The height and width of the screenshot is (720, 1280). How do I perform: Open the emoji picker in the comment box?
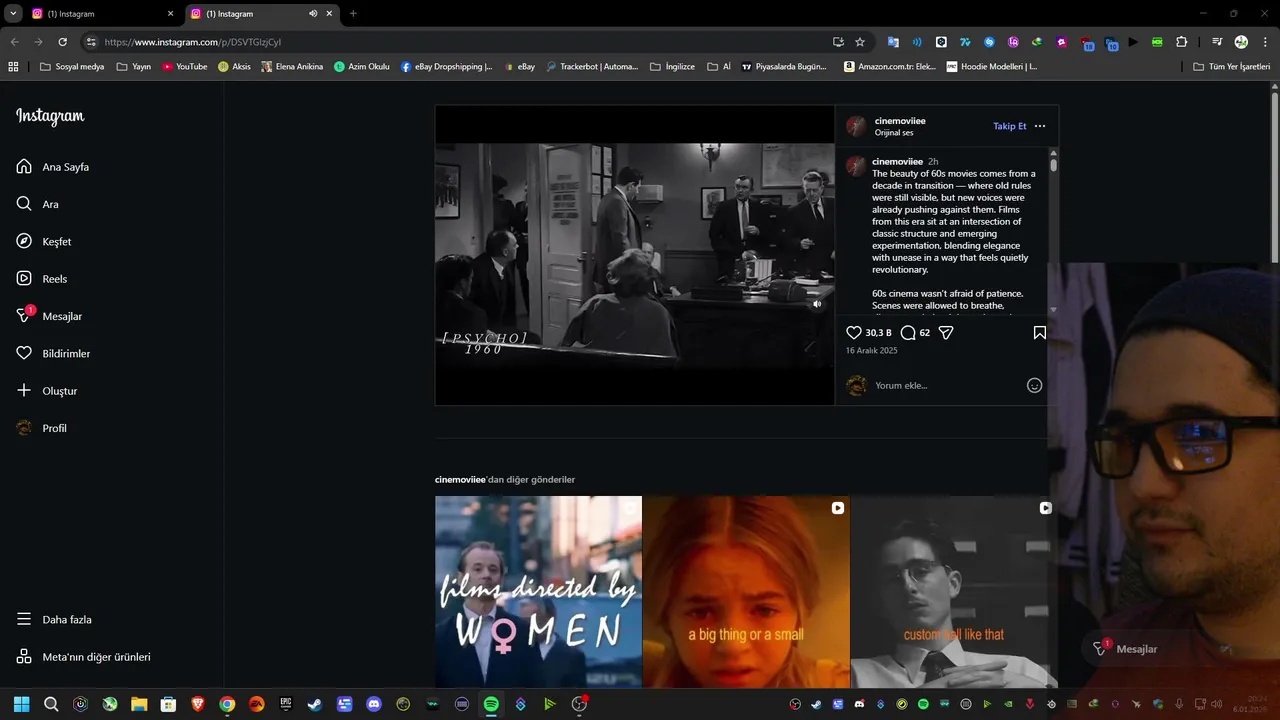coord(1035,385)
